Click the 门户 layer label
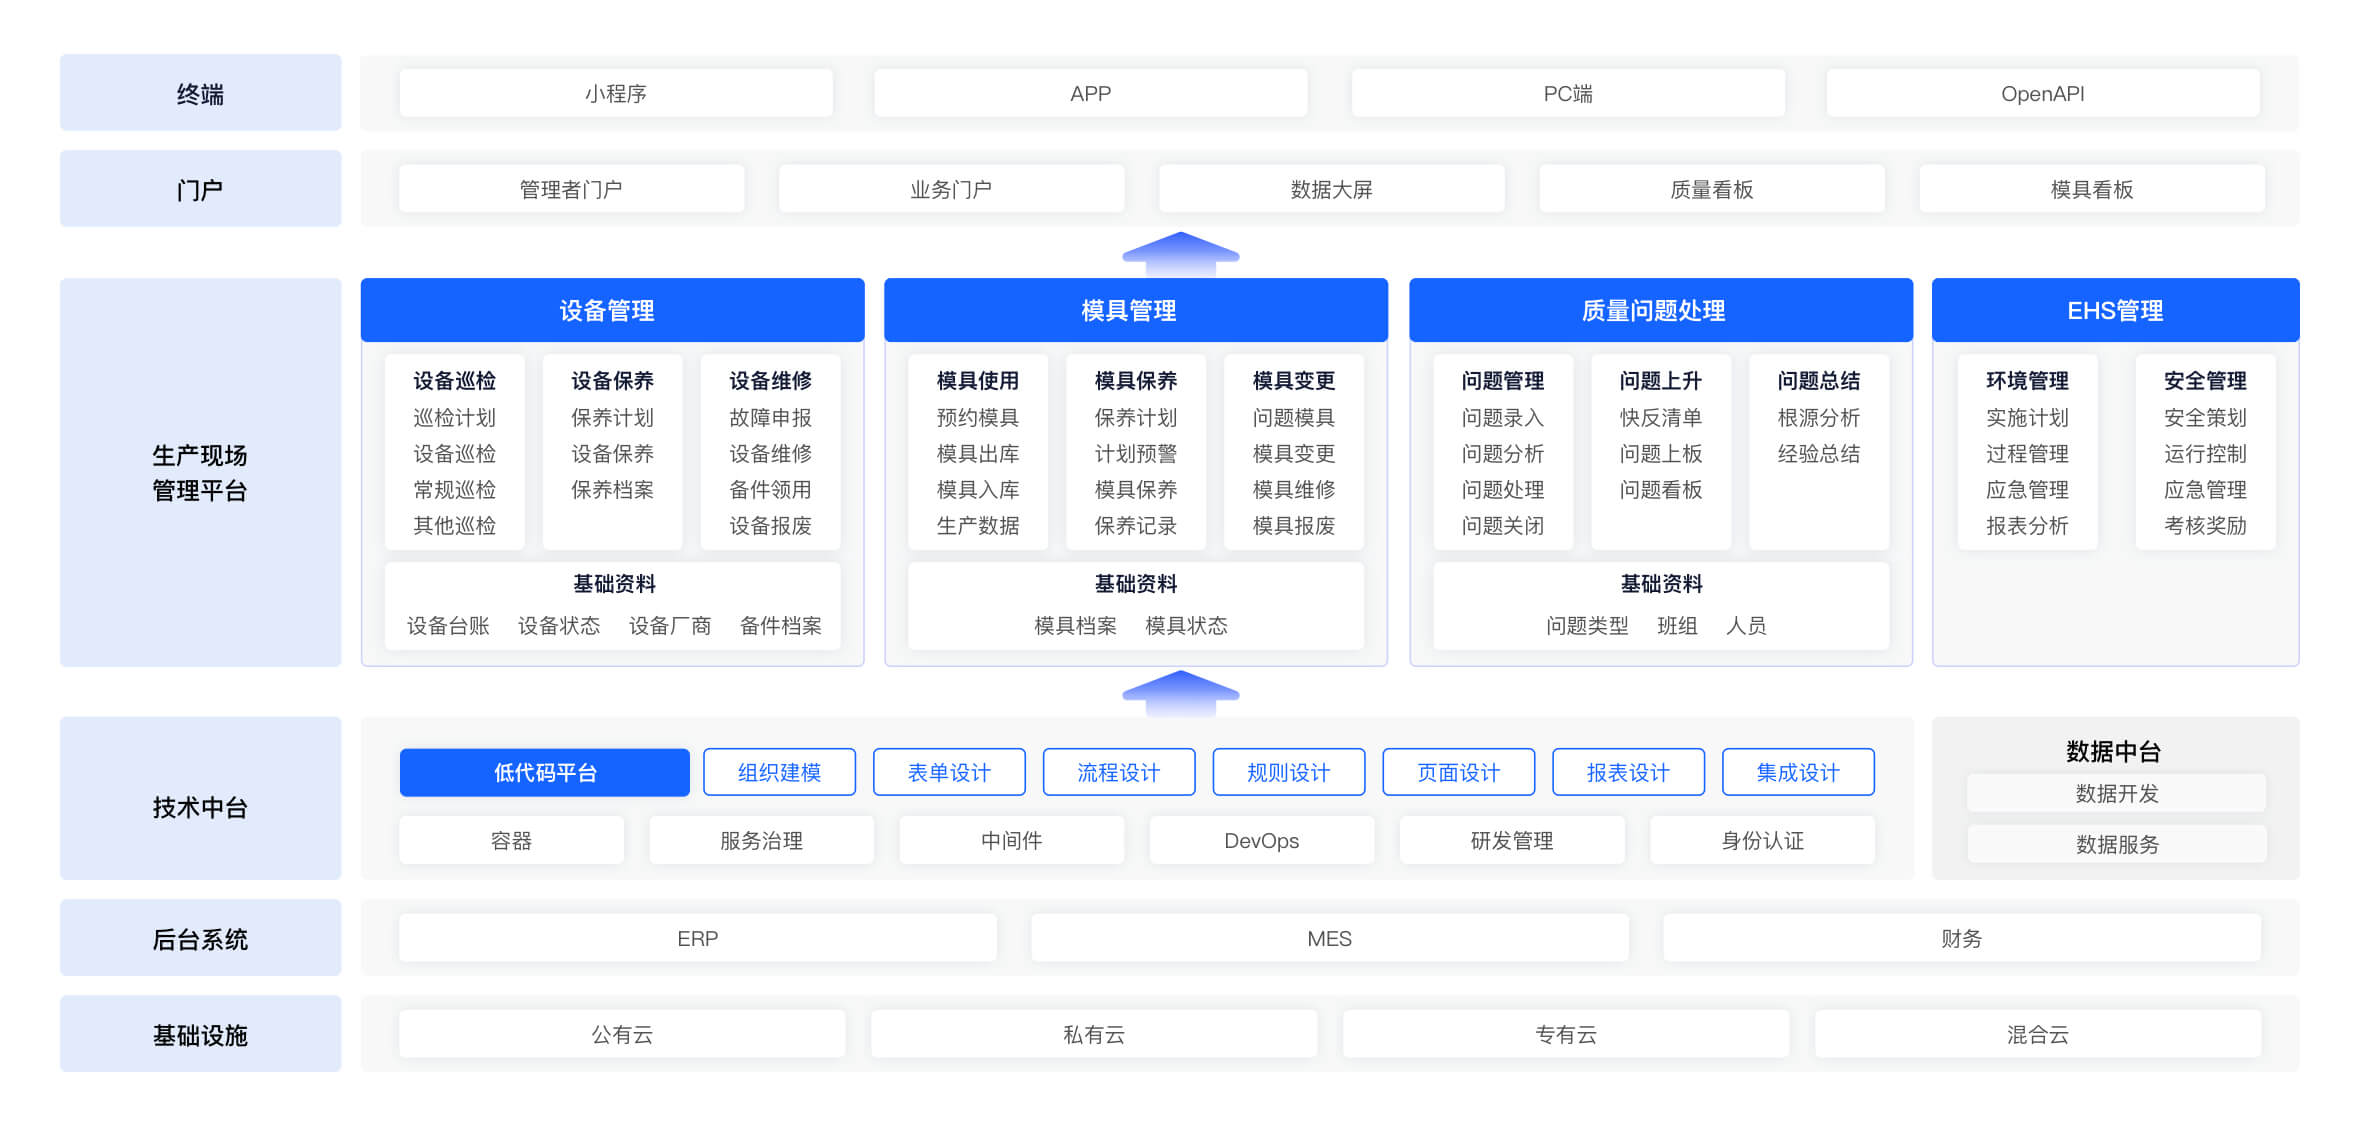The width and height of the screenshot is (2360, 1128). tap(200, 189)
